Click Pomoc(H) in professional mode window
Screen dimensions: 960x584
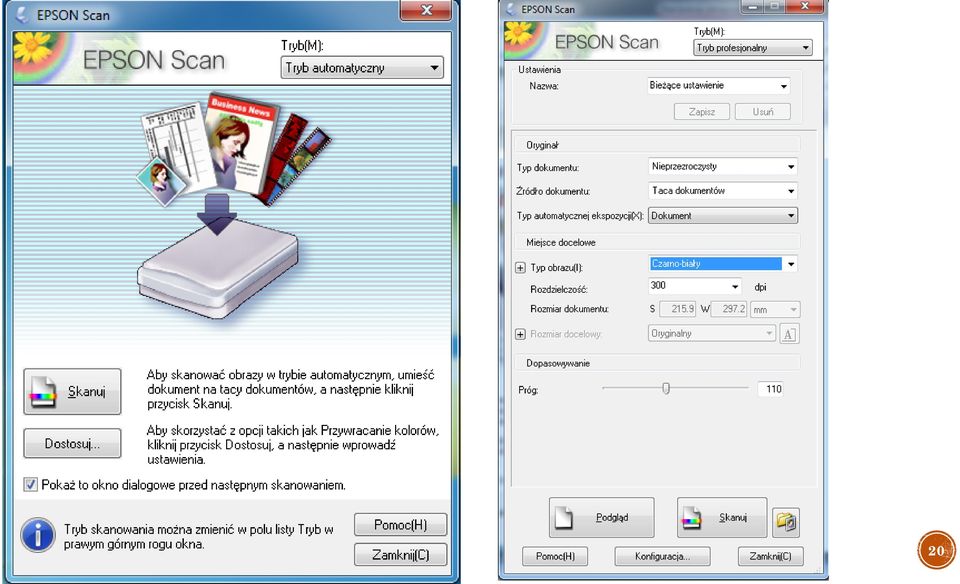pyautogui.click(x=555, y=556)
